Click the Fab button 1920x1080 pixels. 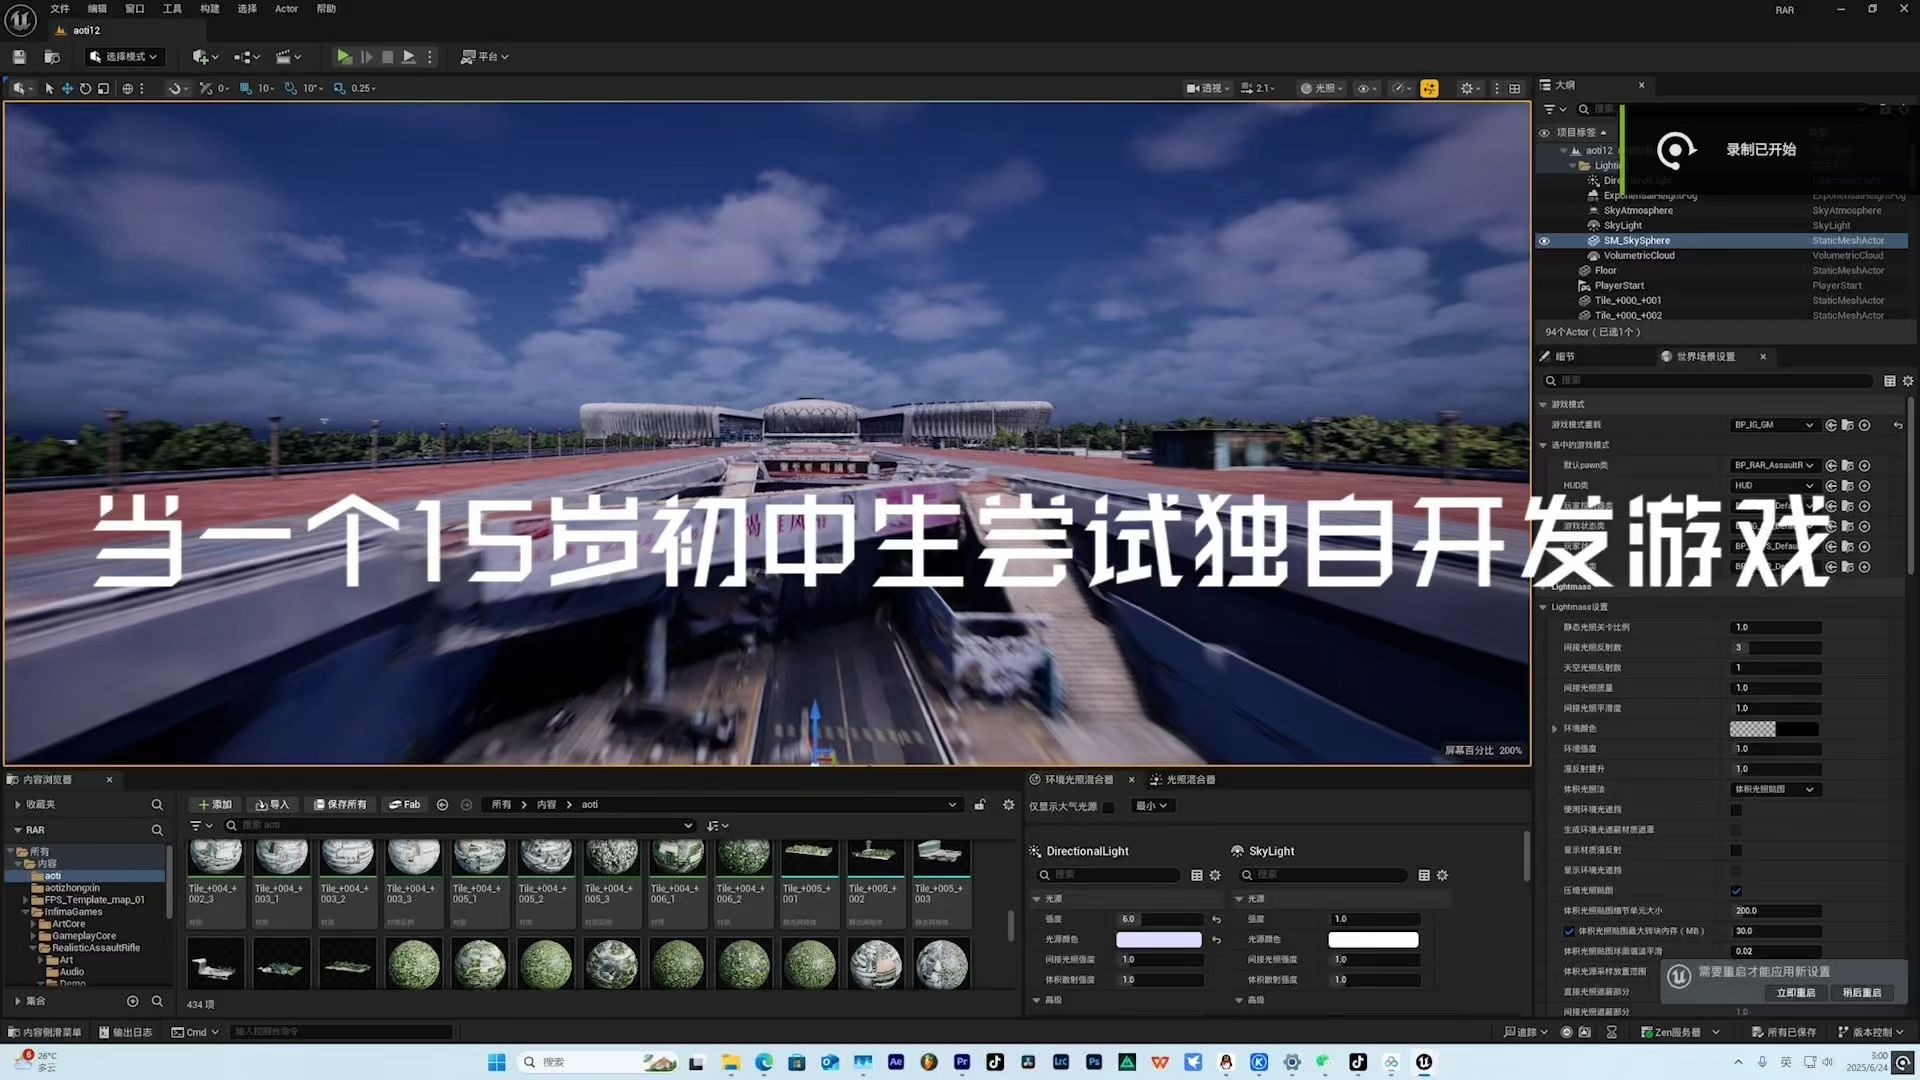coord(405,805)
